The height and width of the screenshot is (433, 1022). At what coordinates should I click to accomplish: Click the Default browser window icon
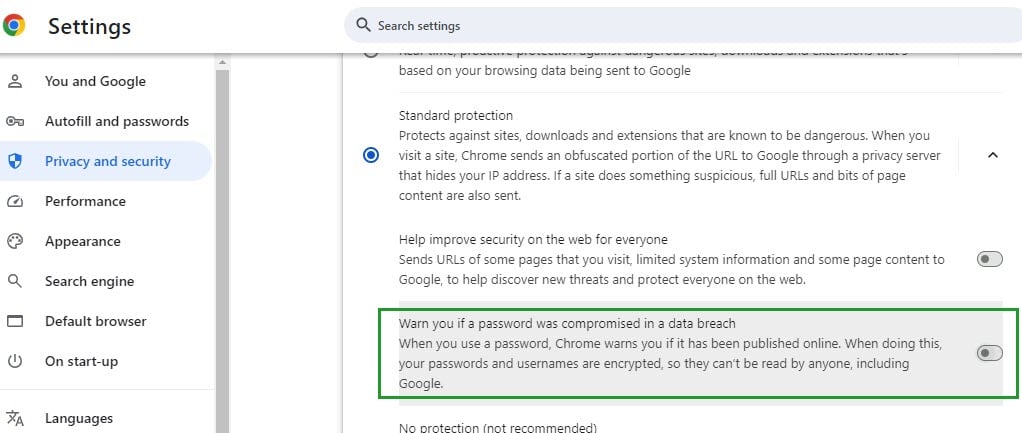coord(14,321)
